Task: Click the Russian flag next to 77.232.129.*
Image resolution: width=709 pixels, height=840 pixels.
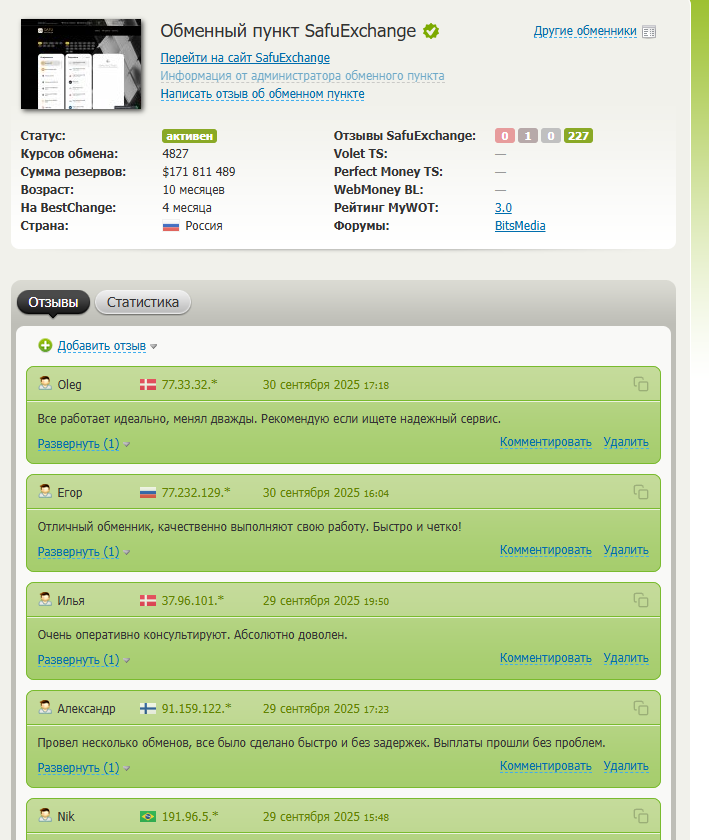Action: click(x=148, y=493)
